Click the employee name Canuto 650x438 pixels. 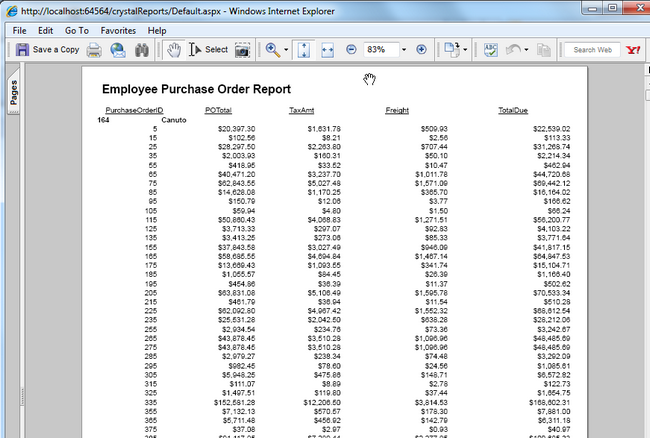[x=174, y=120]
